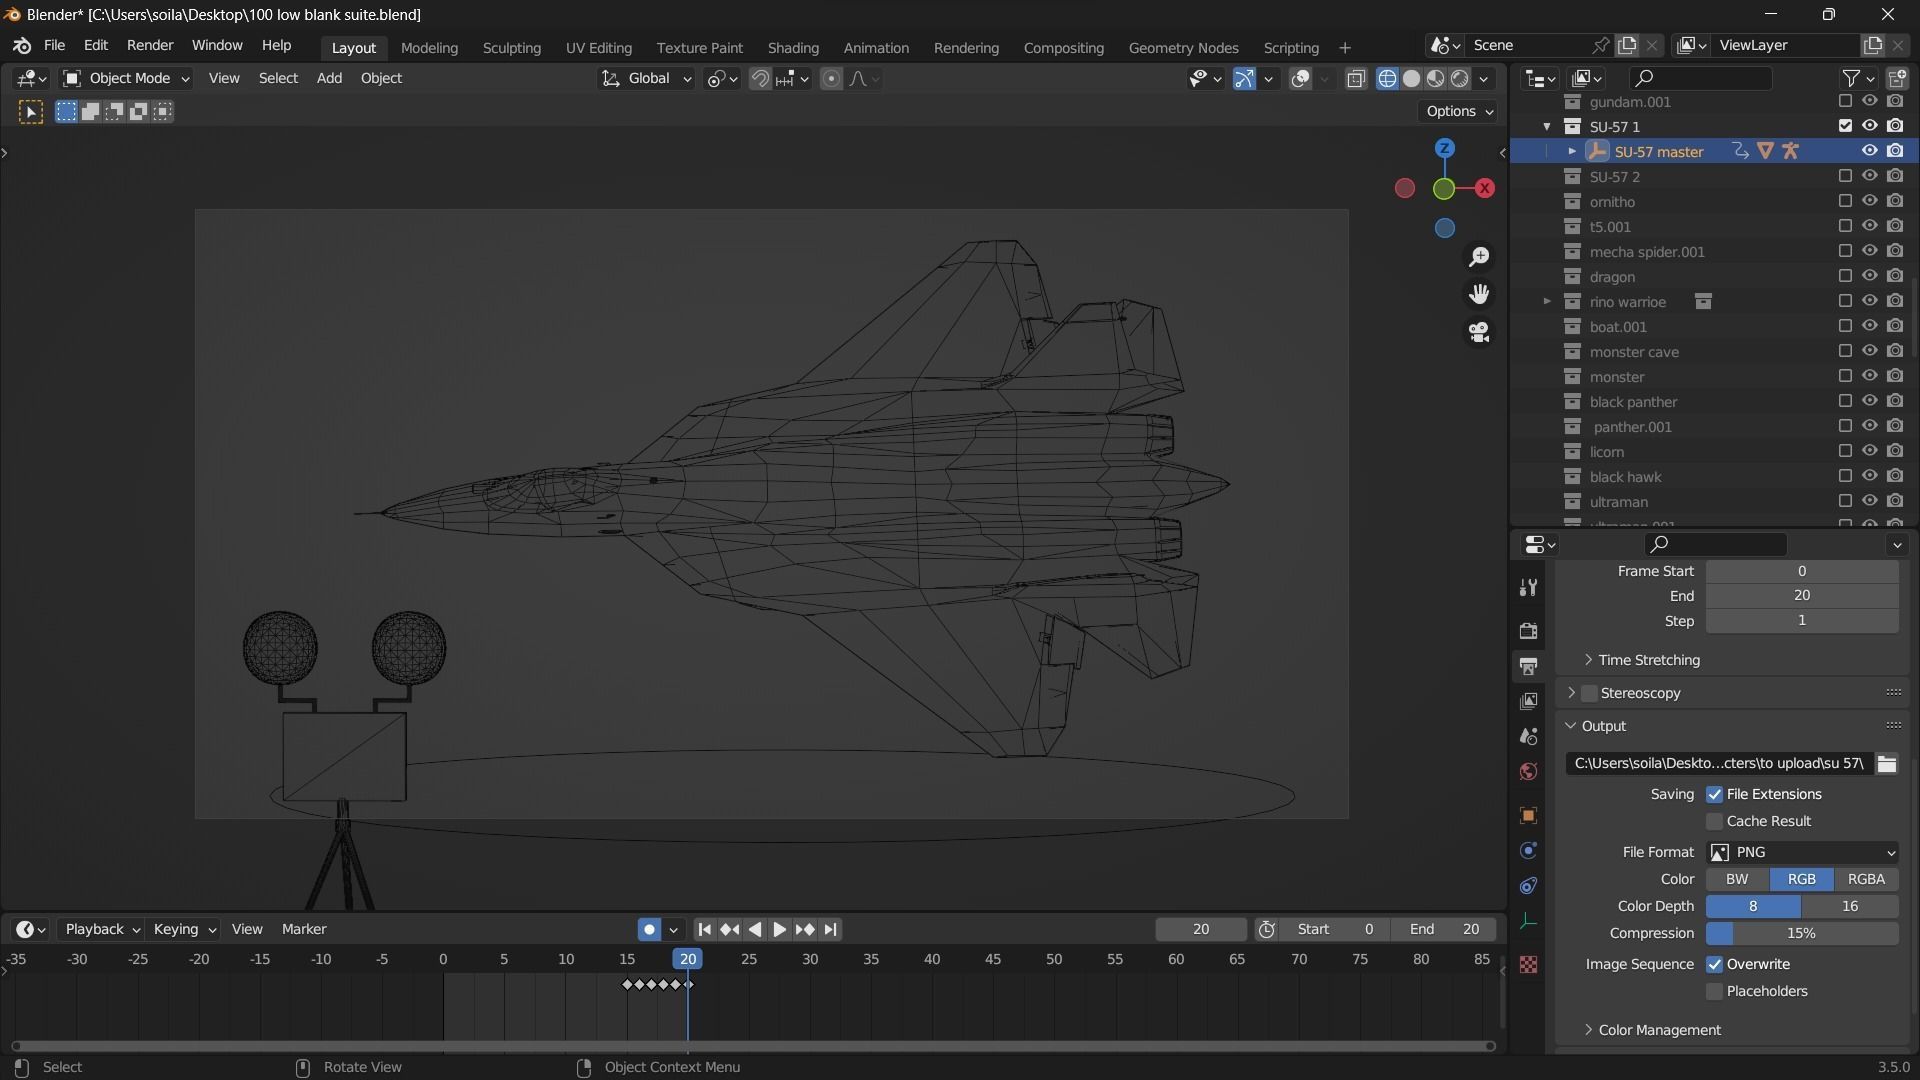Image resolution: width=1920 pixels, height=1080 pixels.
Task: Uncheck Overwrite checkbox
Action: (1715, 965)
